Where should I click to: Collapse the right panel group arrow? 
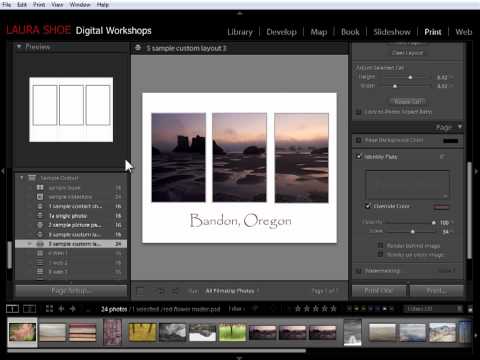476,171
